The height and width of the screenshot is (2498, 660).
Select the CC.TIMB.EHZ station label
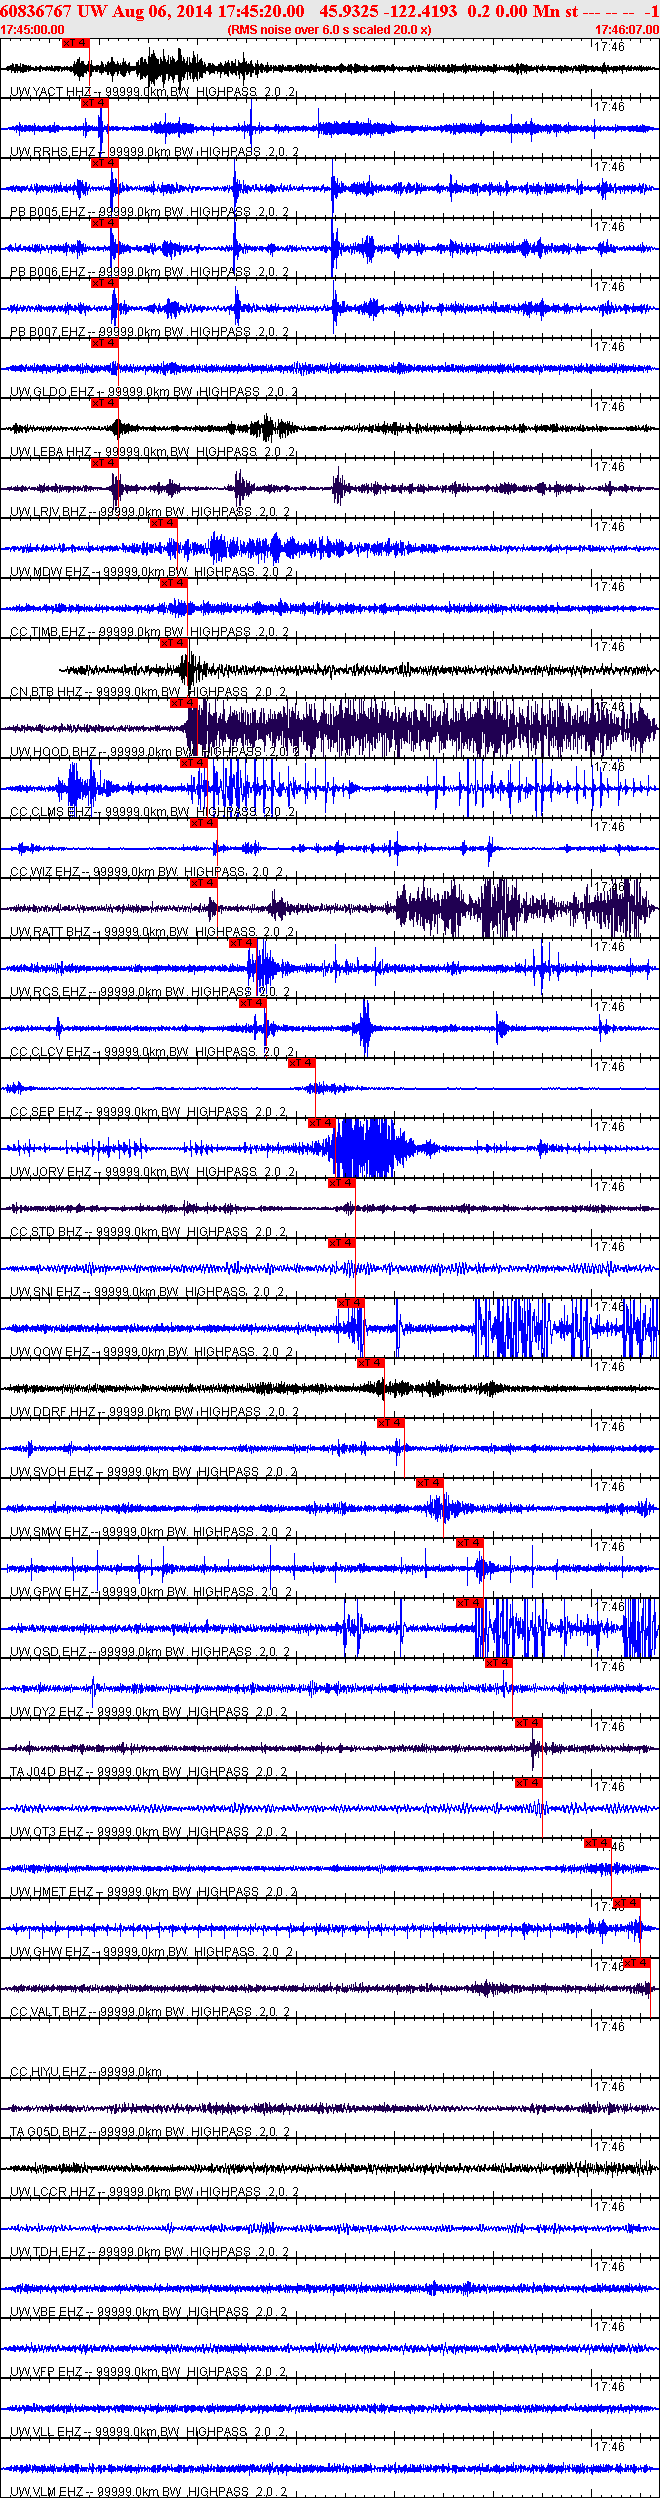point(48,632)
